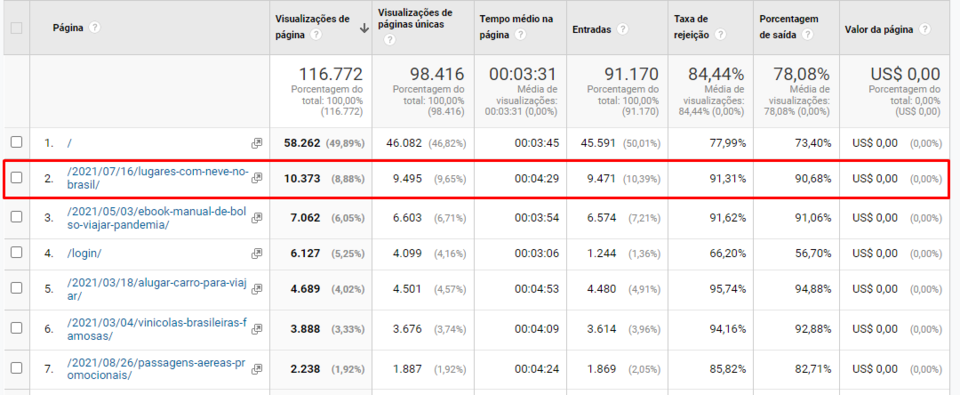960x395 pixels.
Task: Select average time value 00:03:31
Action: 523,75
